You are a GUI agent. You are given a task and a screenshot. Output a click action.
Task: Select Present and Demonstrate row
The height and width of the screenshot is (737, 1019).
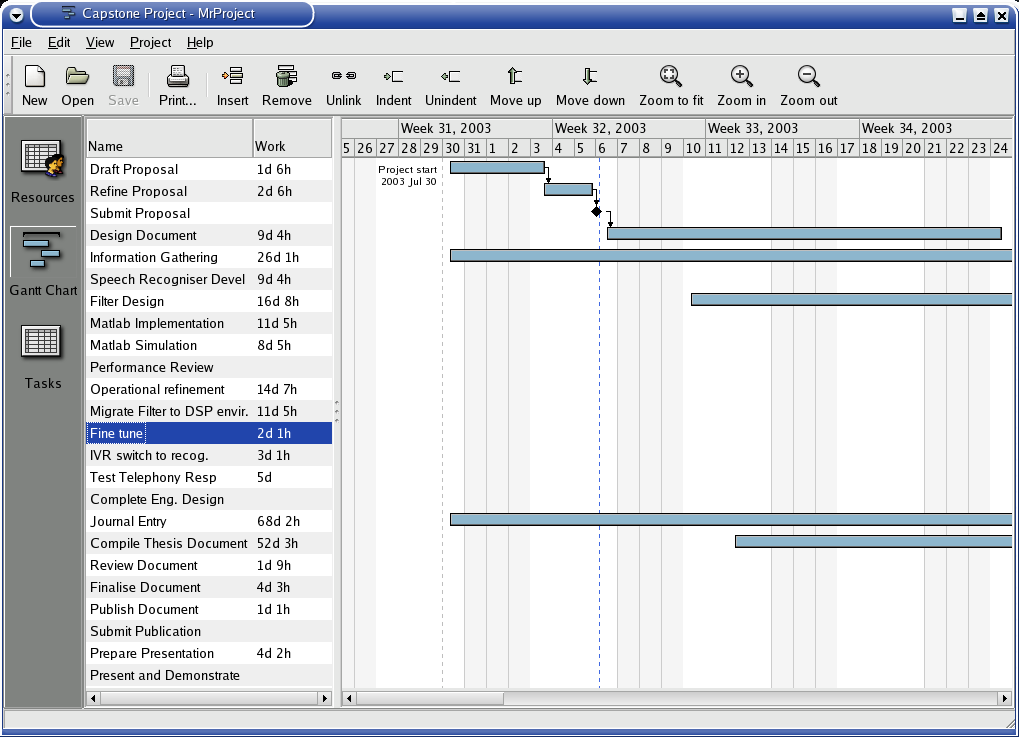pos(209,675)
